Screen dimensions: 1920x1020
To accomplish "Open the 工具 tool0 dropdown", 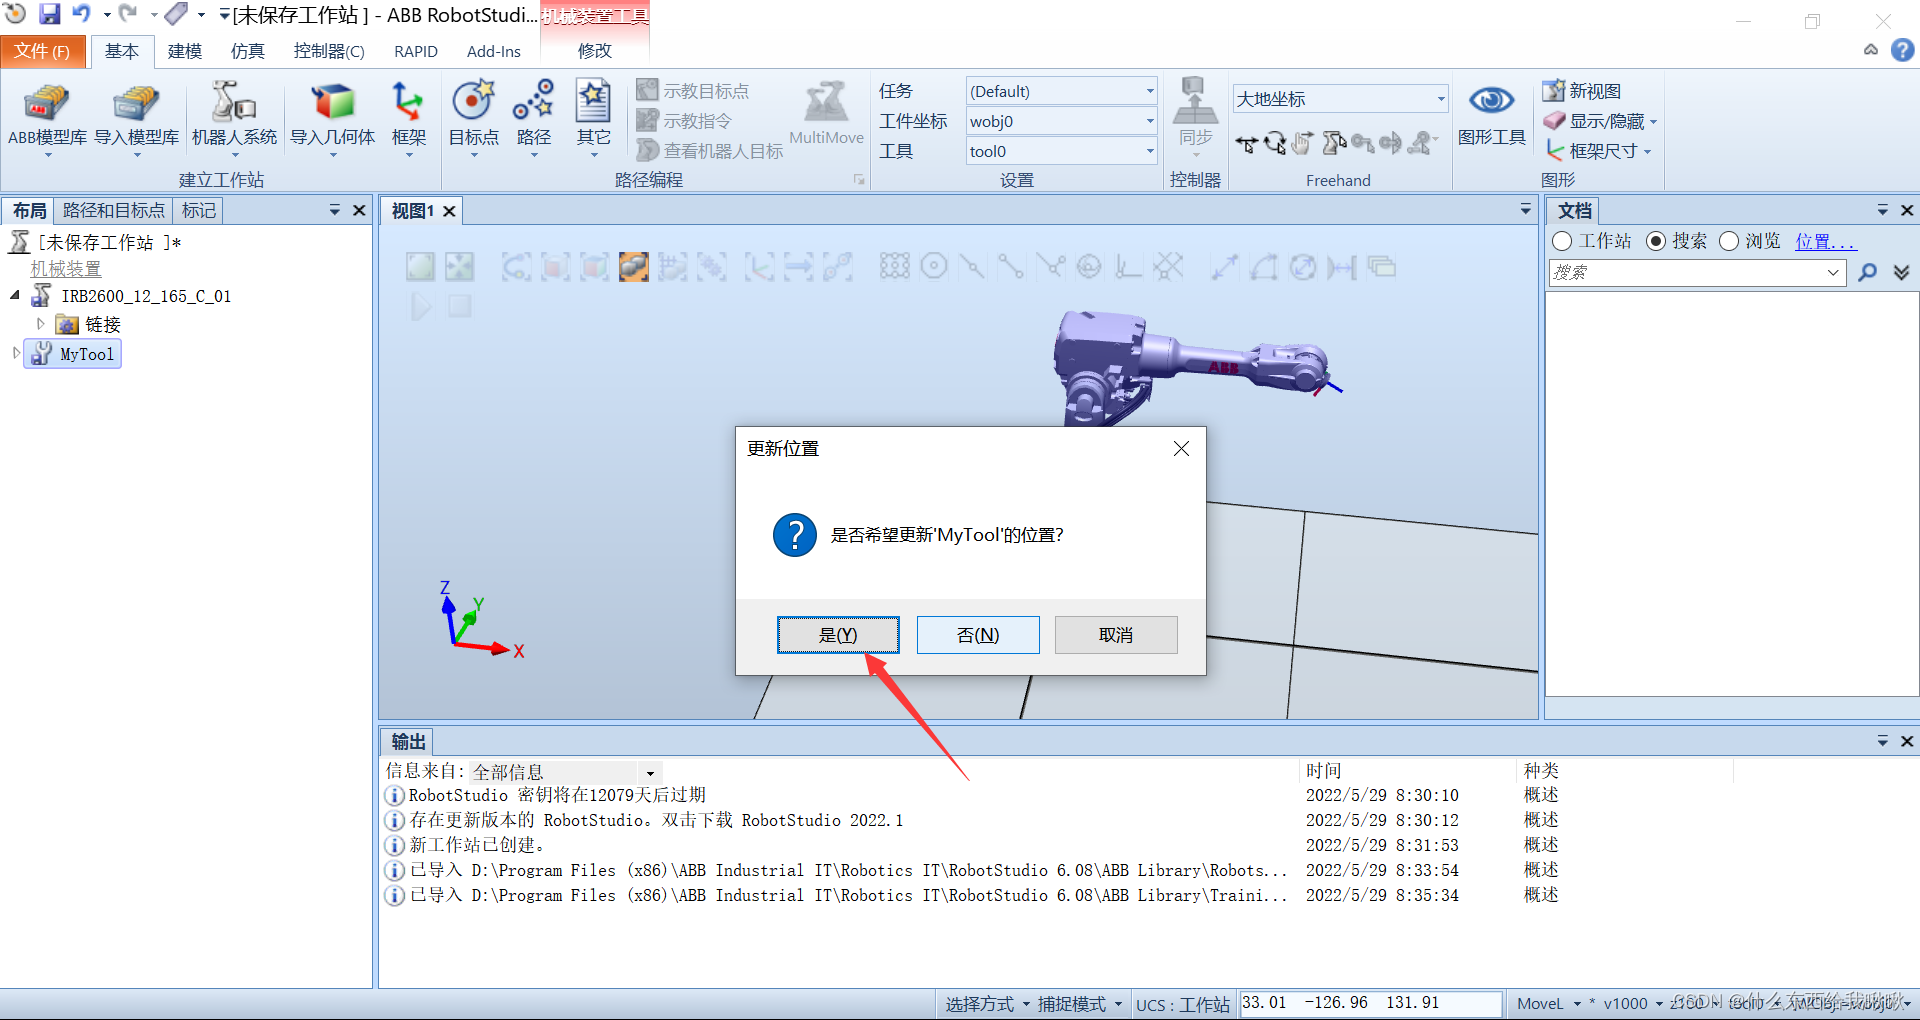I will [1149, 151].
